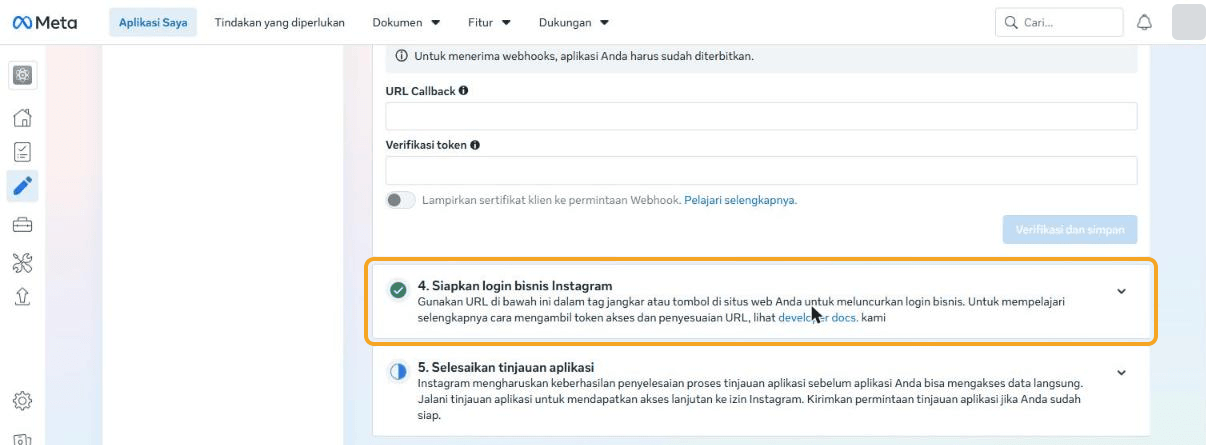Go to the Home icon in sidebar
The image size is (1206, 445).
click(22, 118)
